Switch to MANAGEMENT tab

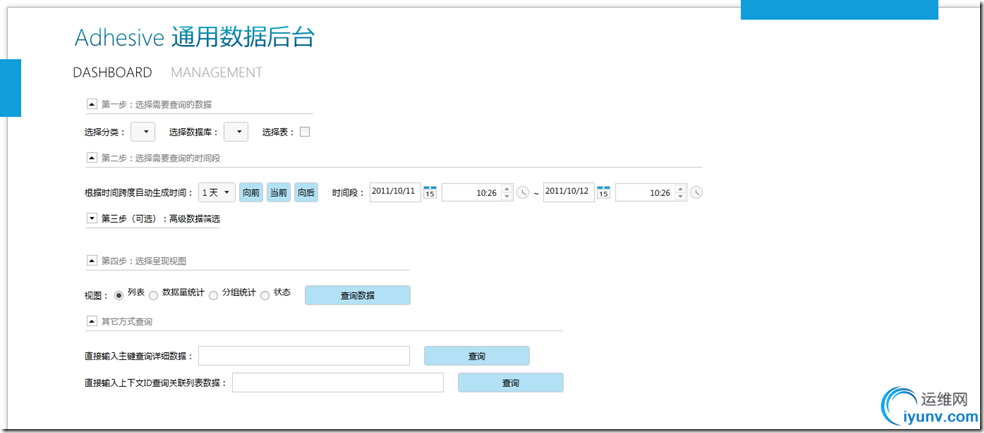click(x=217, y=72)
